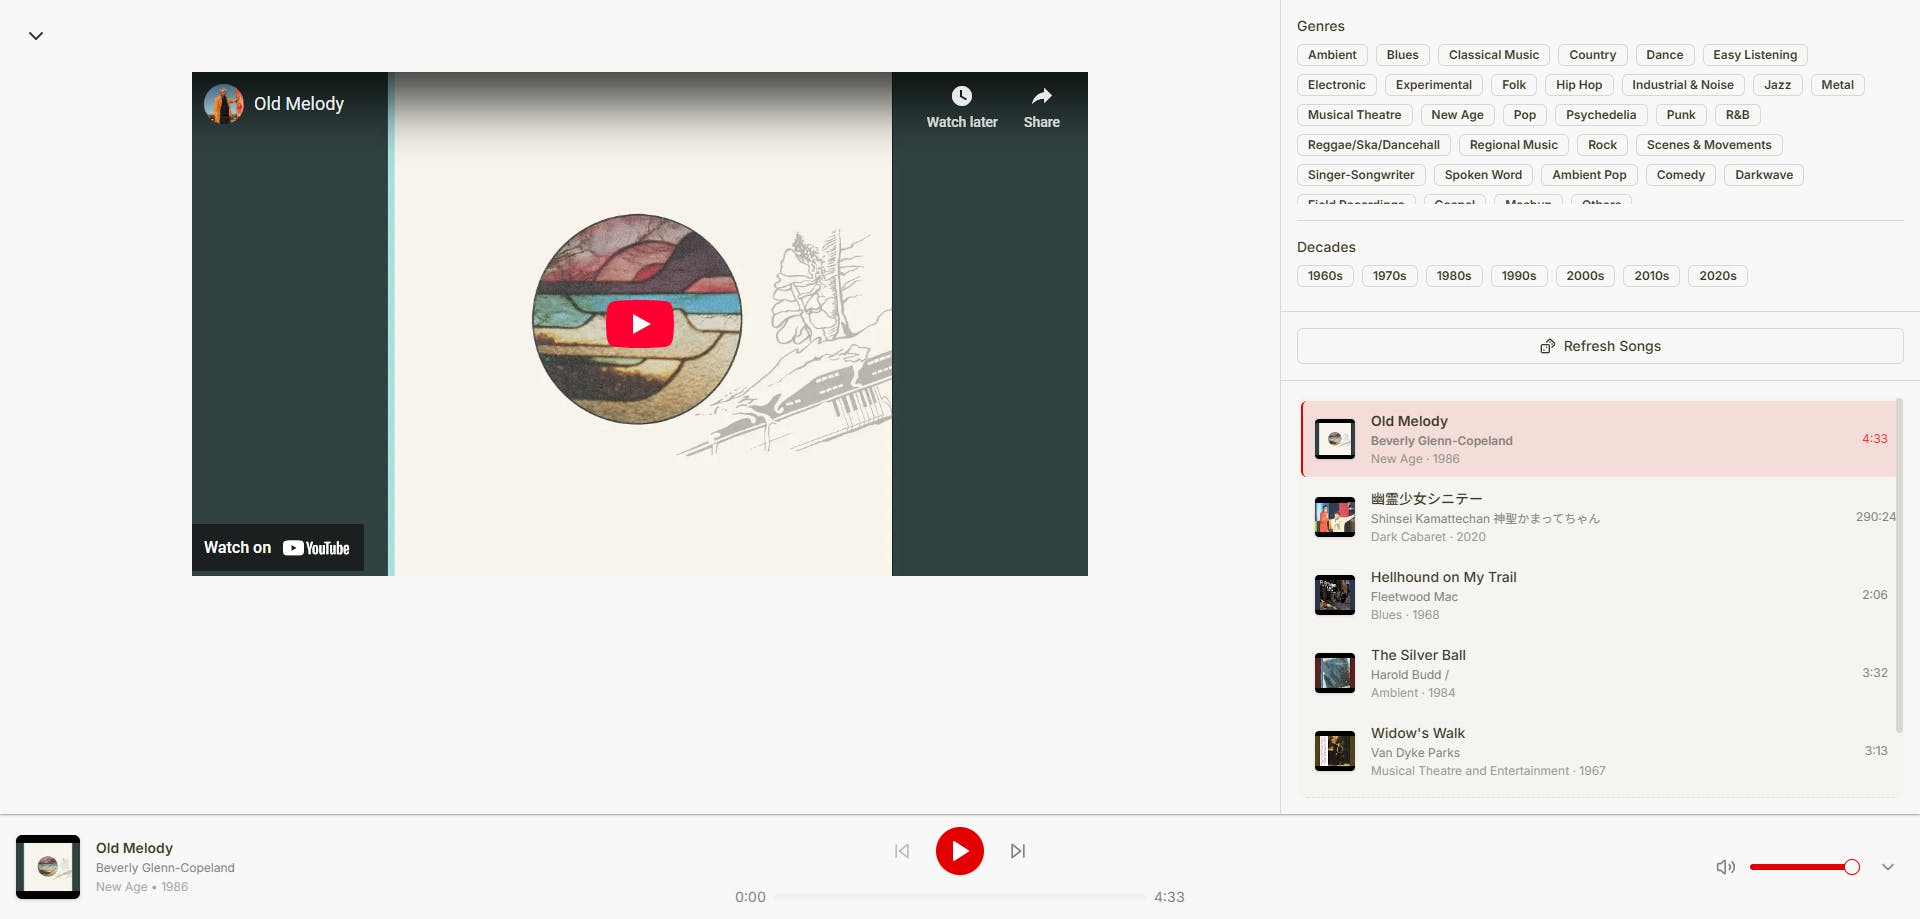Select the Jazz genre tag

click(1777, 85)
